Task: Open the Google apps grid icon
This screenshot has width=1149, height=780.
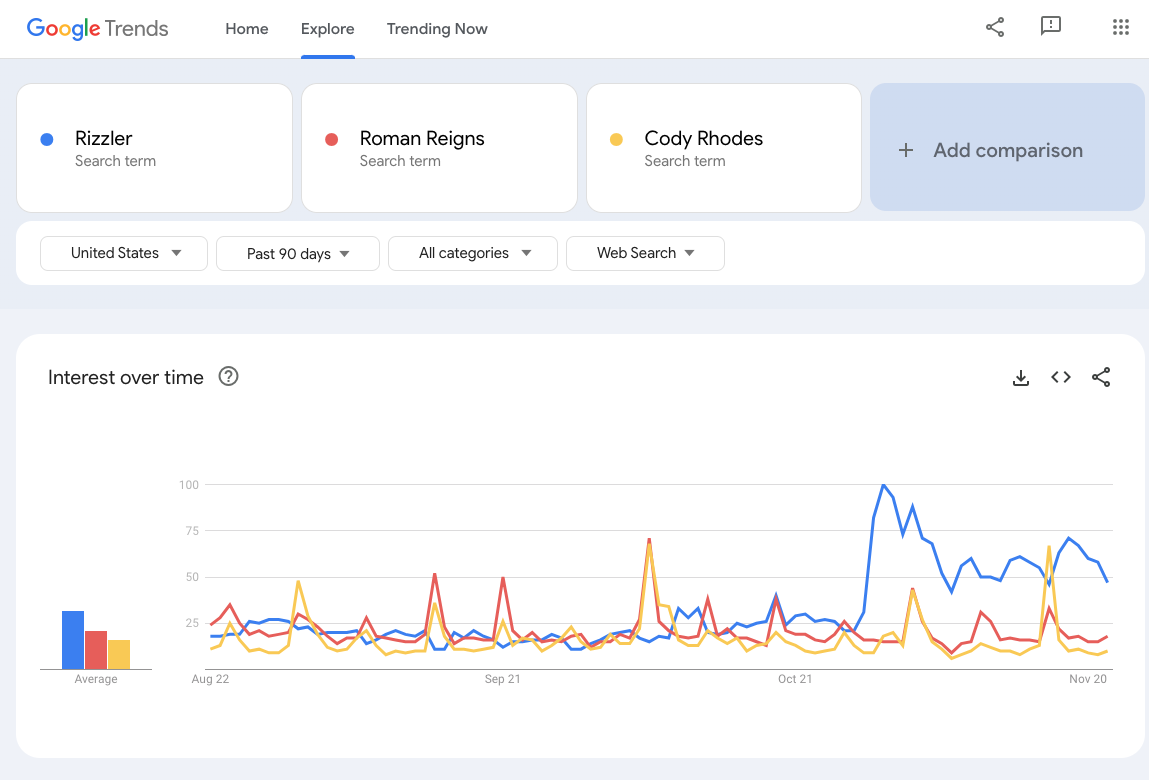Action: [1120, 28]
